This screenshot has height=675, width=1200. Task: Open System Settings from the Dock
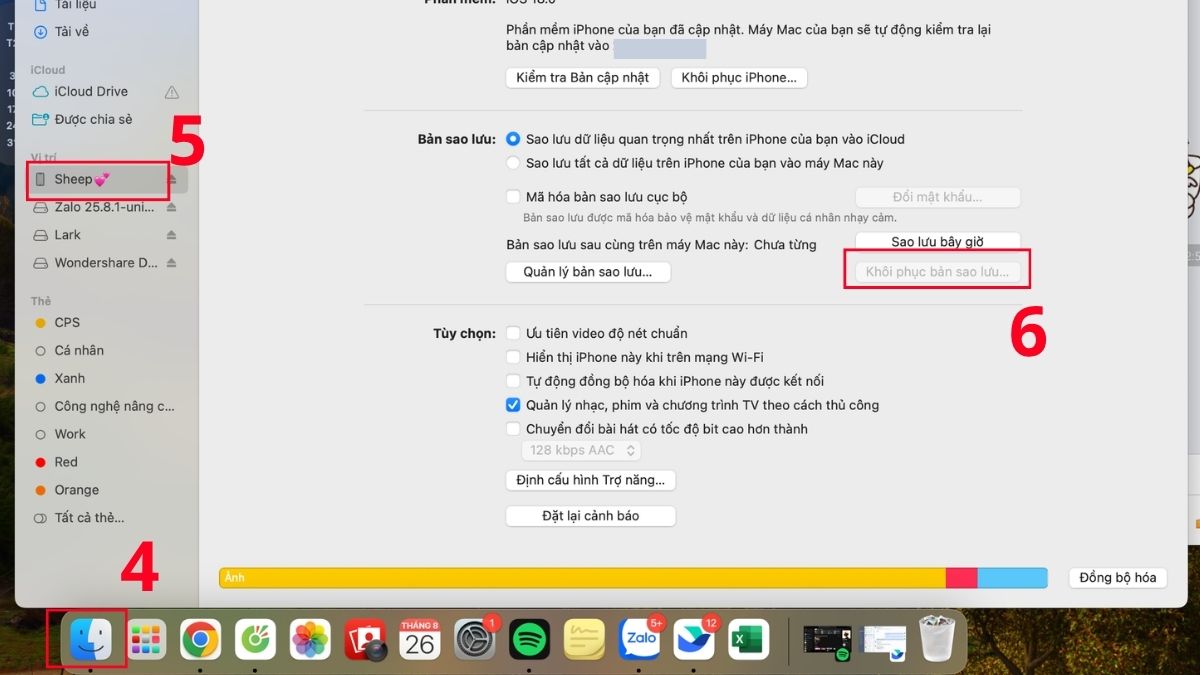pyautogui.click(x=474, y=639)
